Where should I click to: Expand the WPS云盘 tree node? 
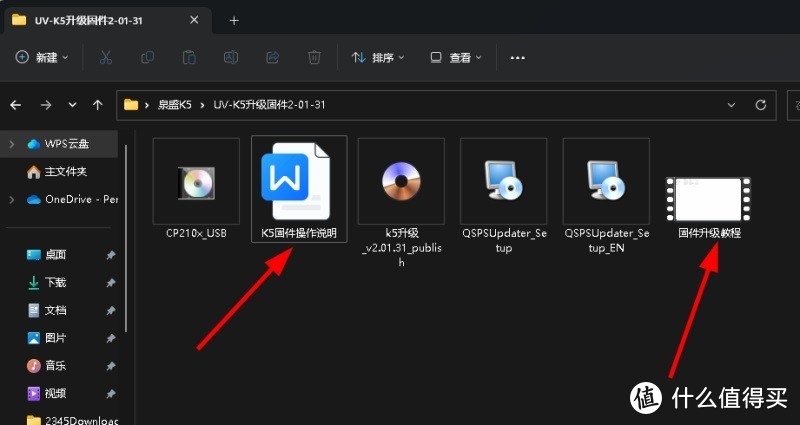point(11,144)
